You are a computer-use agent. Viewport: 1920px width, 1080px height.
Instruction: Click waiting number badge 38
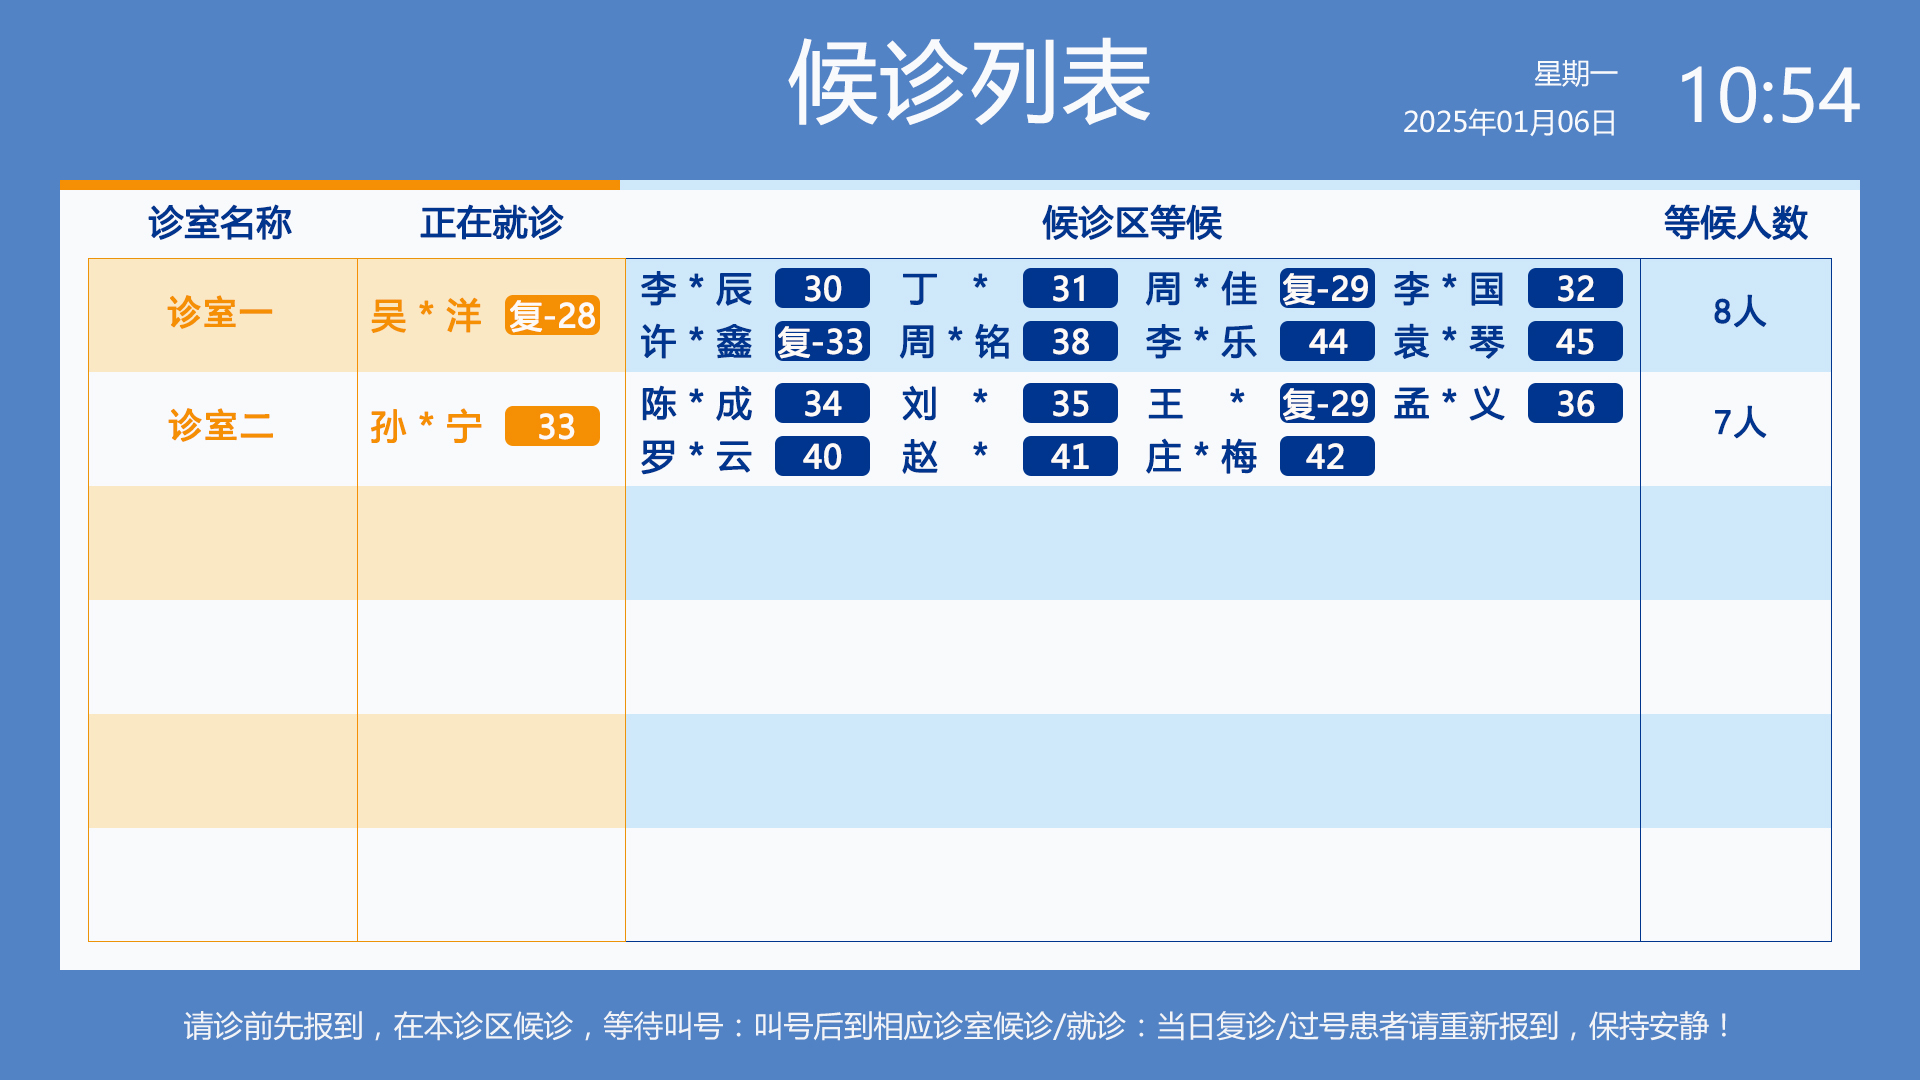point(1069,342)
